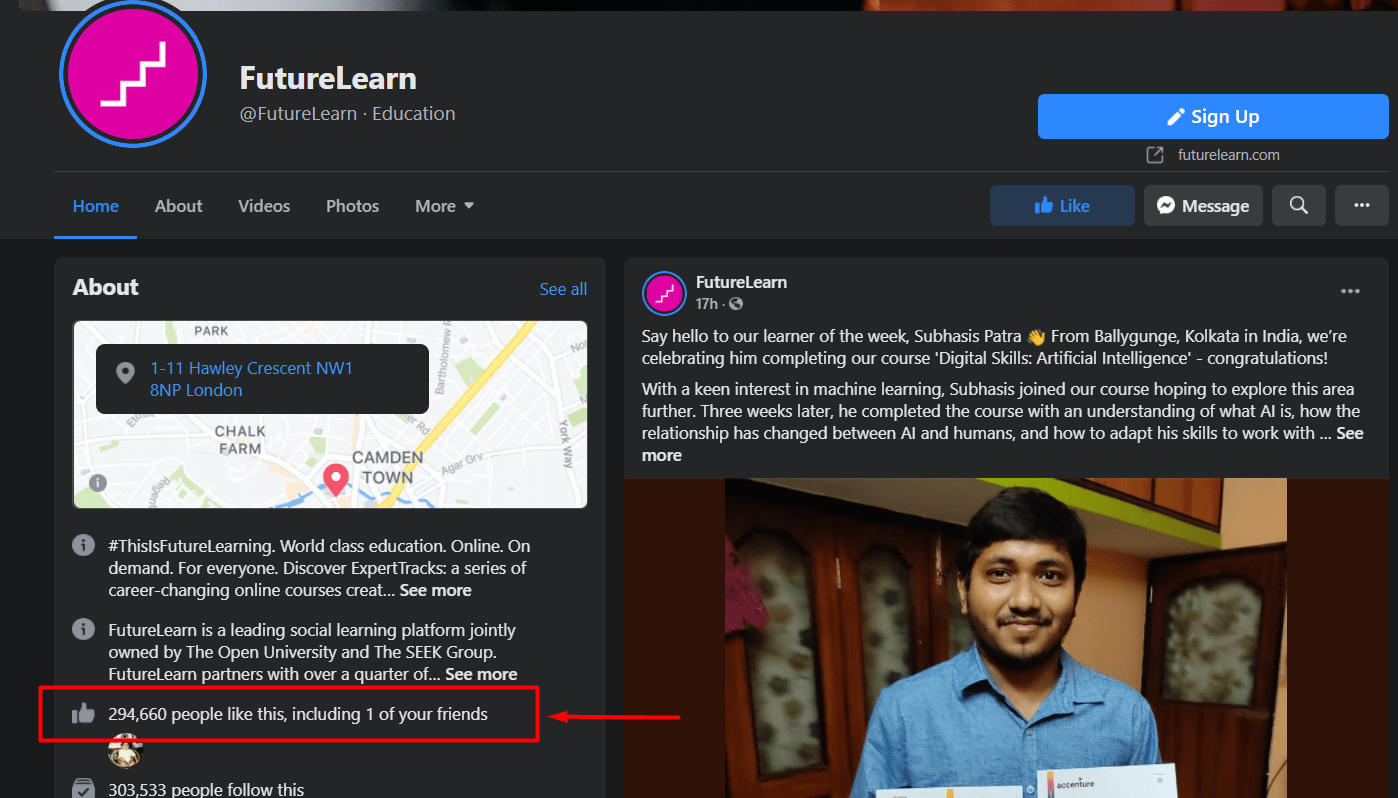Open page options three-dots button
The image size is (1398, 798).
point(1361,206)
